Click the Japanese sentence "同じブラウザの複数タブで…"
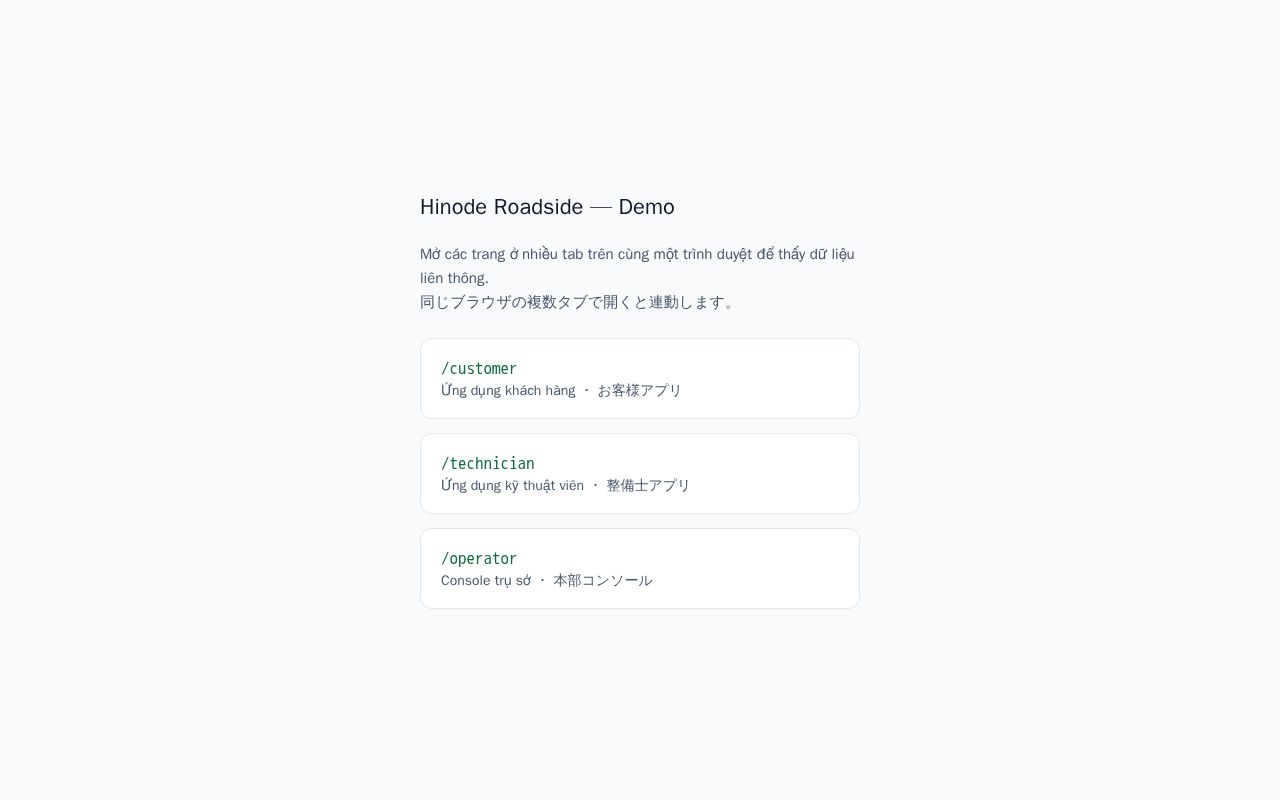The width and height of the screenshot is (1280, 800). [x=579, y=302]
